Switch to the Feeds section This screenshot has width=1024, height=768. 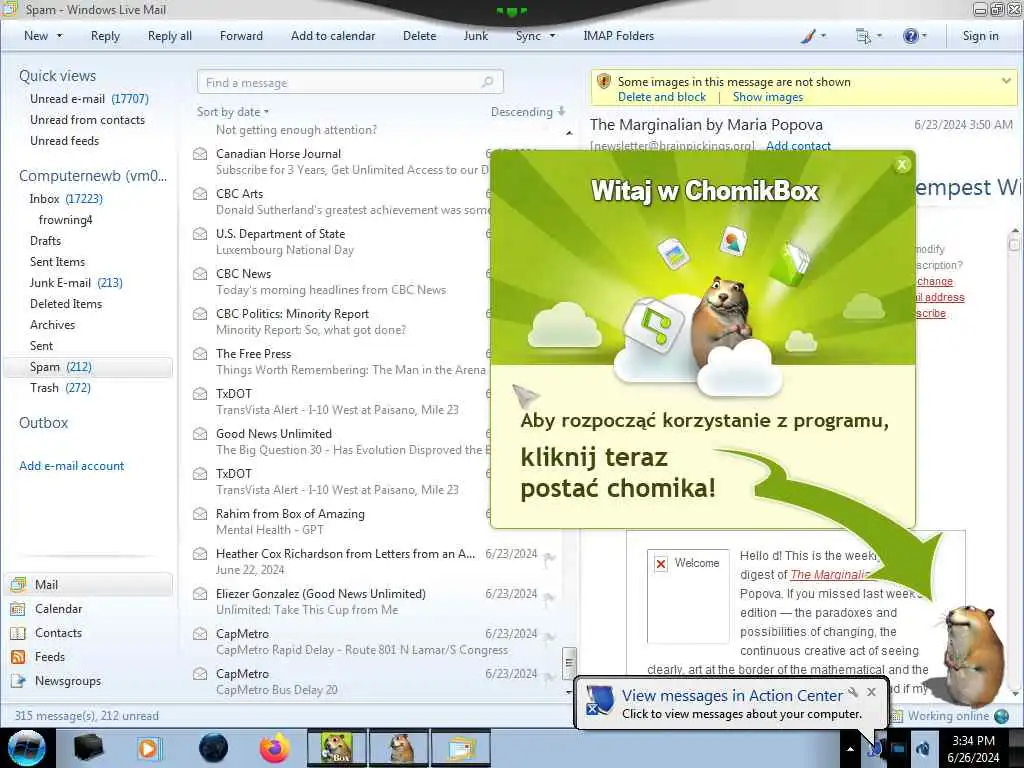tap(50, 656)
